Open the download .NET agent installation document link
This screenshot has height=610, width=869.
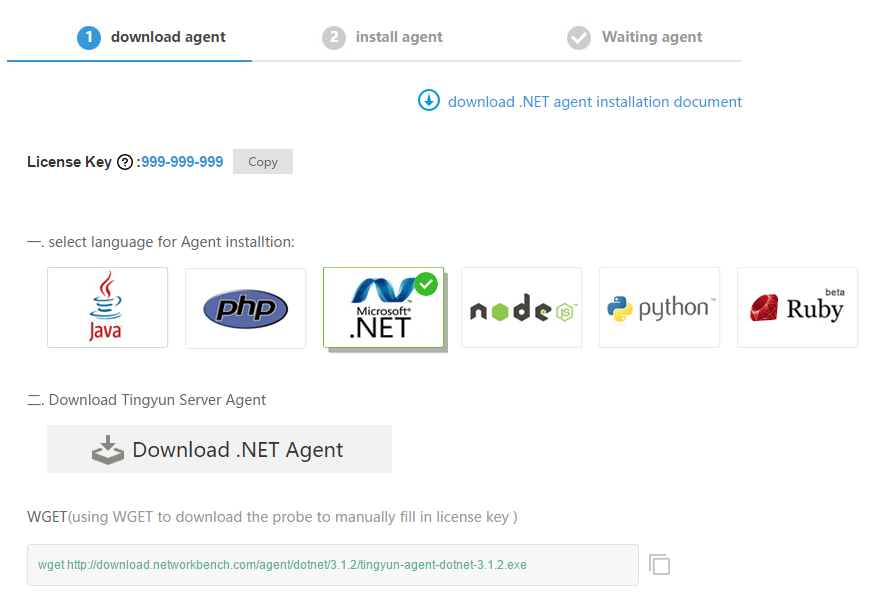pos(594,101)
